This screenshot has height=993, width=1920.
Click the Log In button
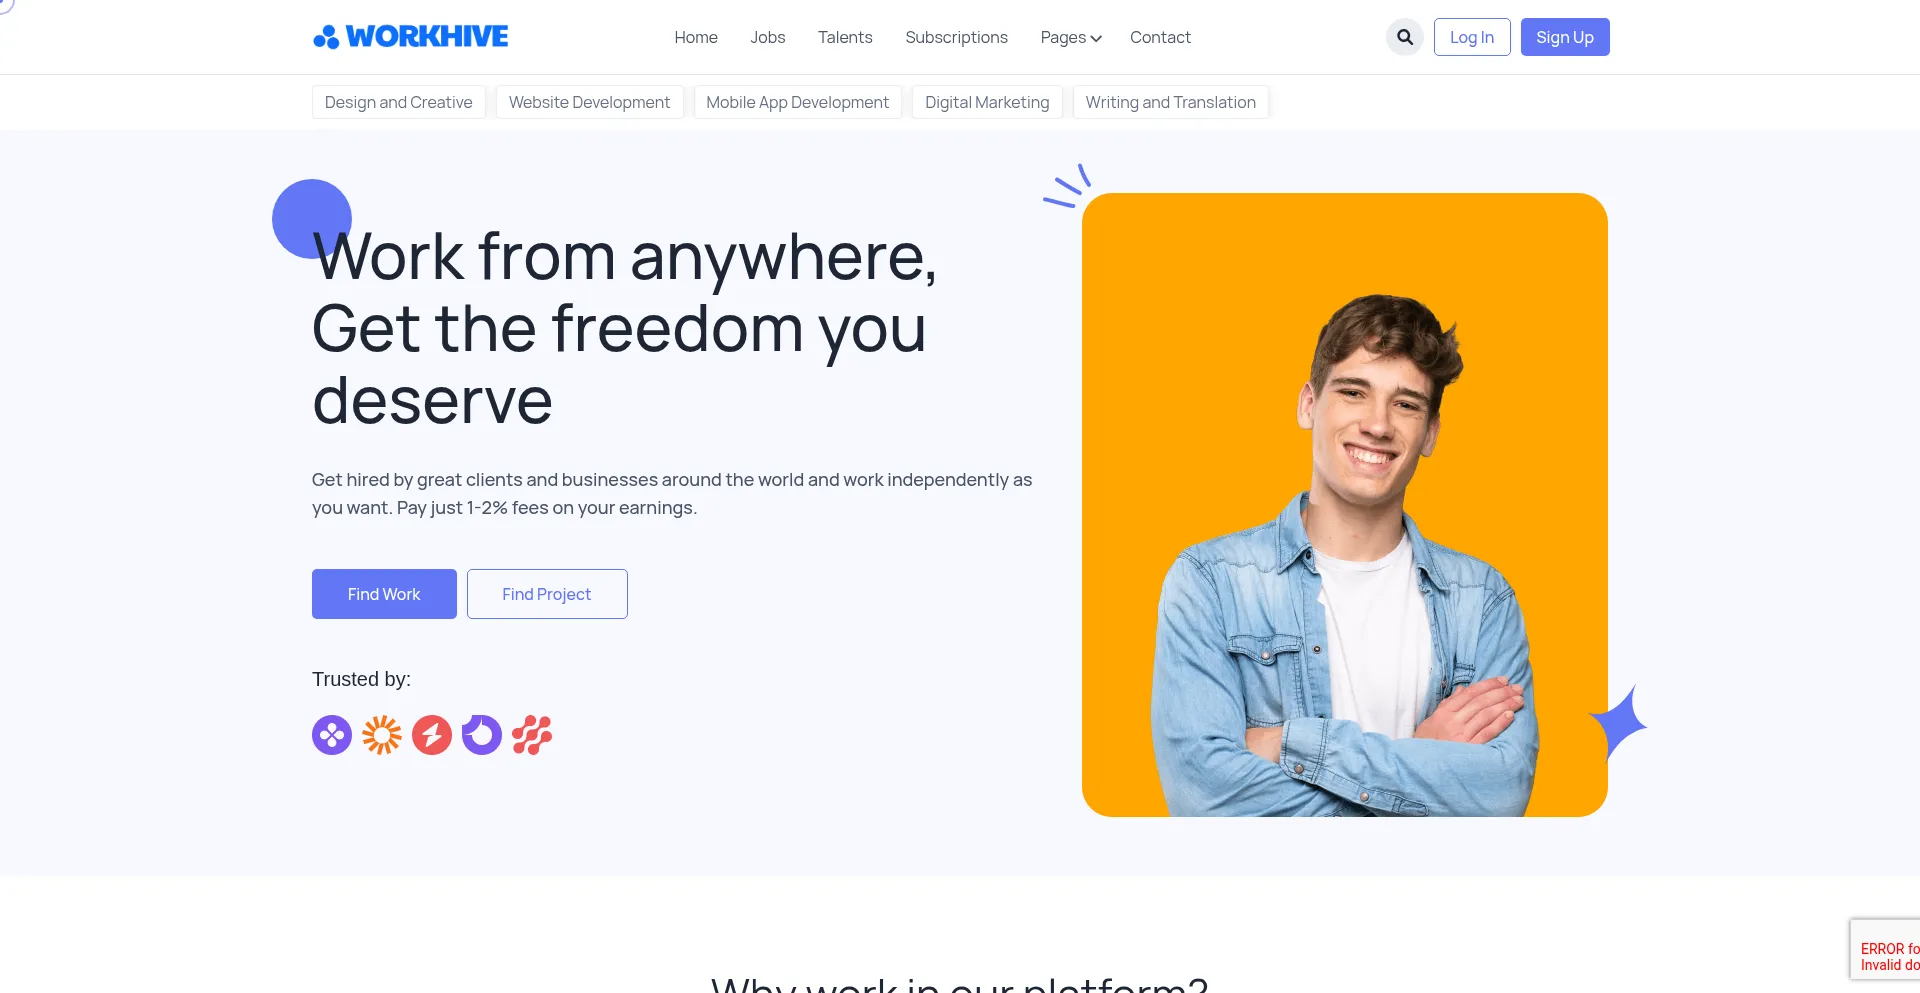[1472, 37]
